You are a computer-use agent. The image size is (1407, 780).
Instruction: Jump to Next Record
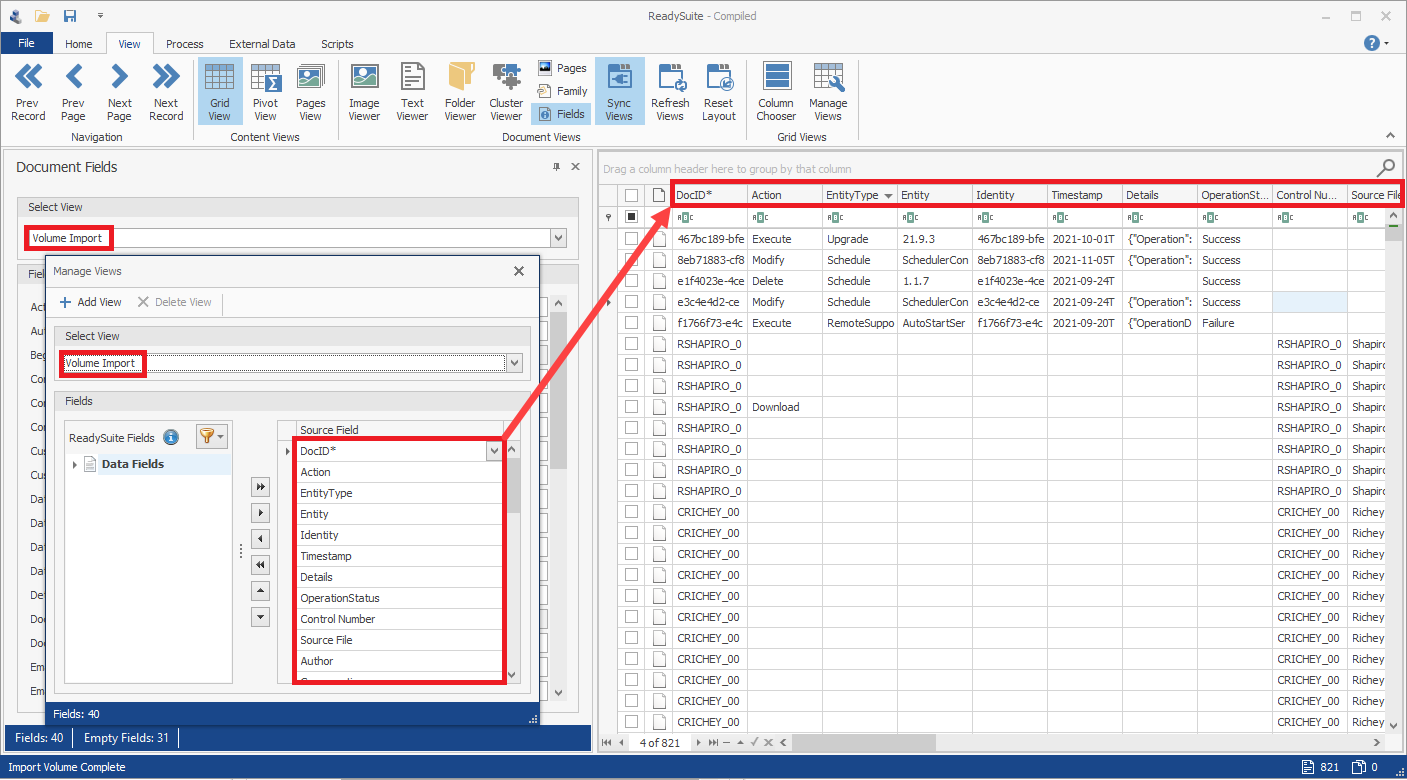(166, 92)
